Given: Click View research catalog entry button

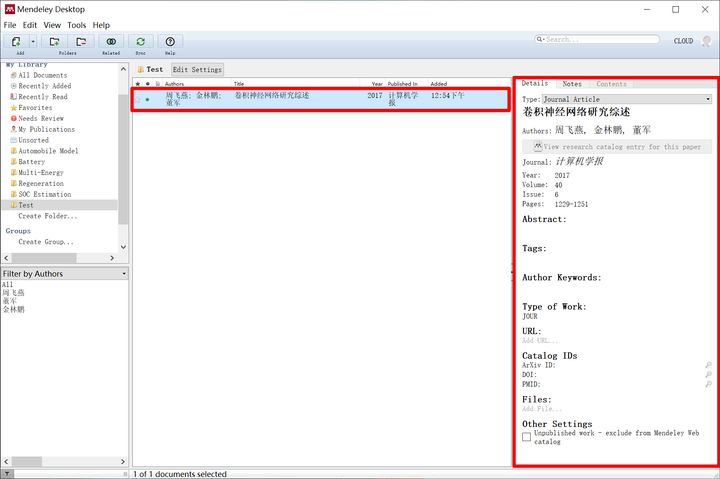Looking at the screenshot, I should pos(617,147).
